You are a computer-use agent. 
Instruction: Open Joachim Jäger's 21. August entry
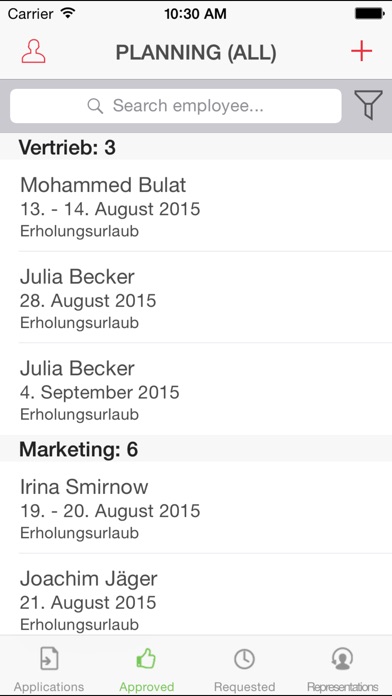point(196,595)
